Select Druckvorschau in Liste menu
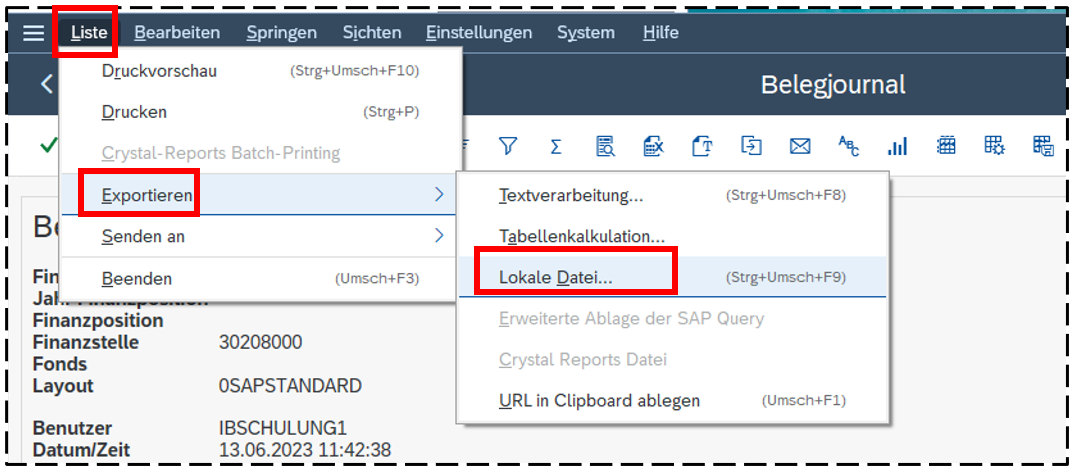The height and width of the screenshot is (470, 1073). [159, 71]
